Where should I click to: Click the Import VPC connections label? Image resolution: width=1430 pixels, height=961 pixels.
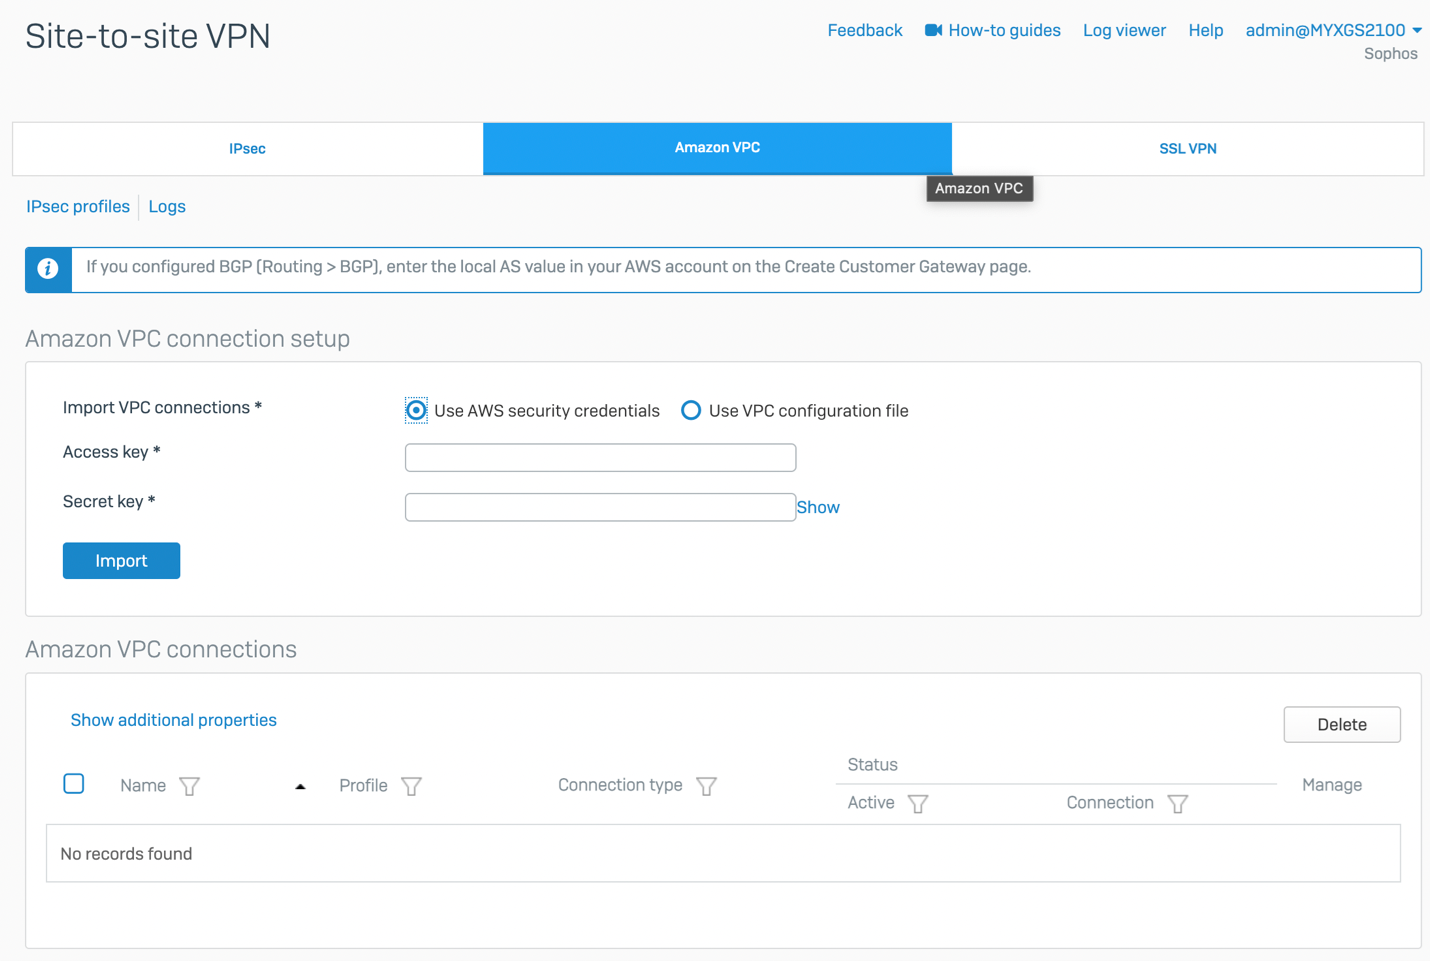(162, 408)
